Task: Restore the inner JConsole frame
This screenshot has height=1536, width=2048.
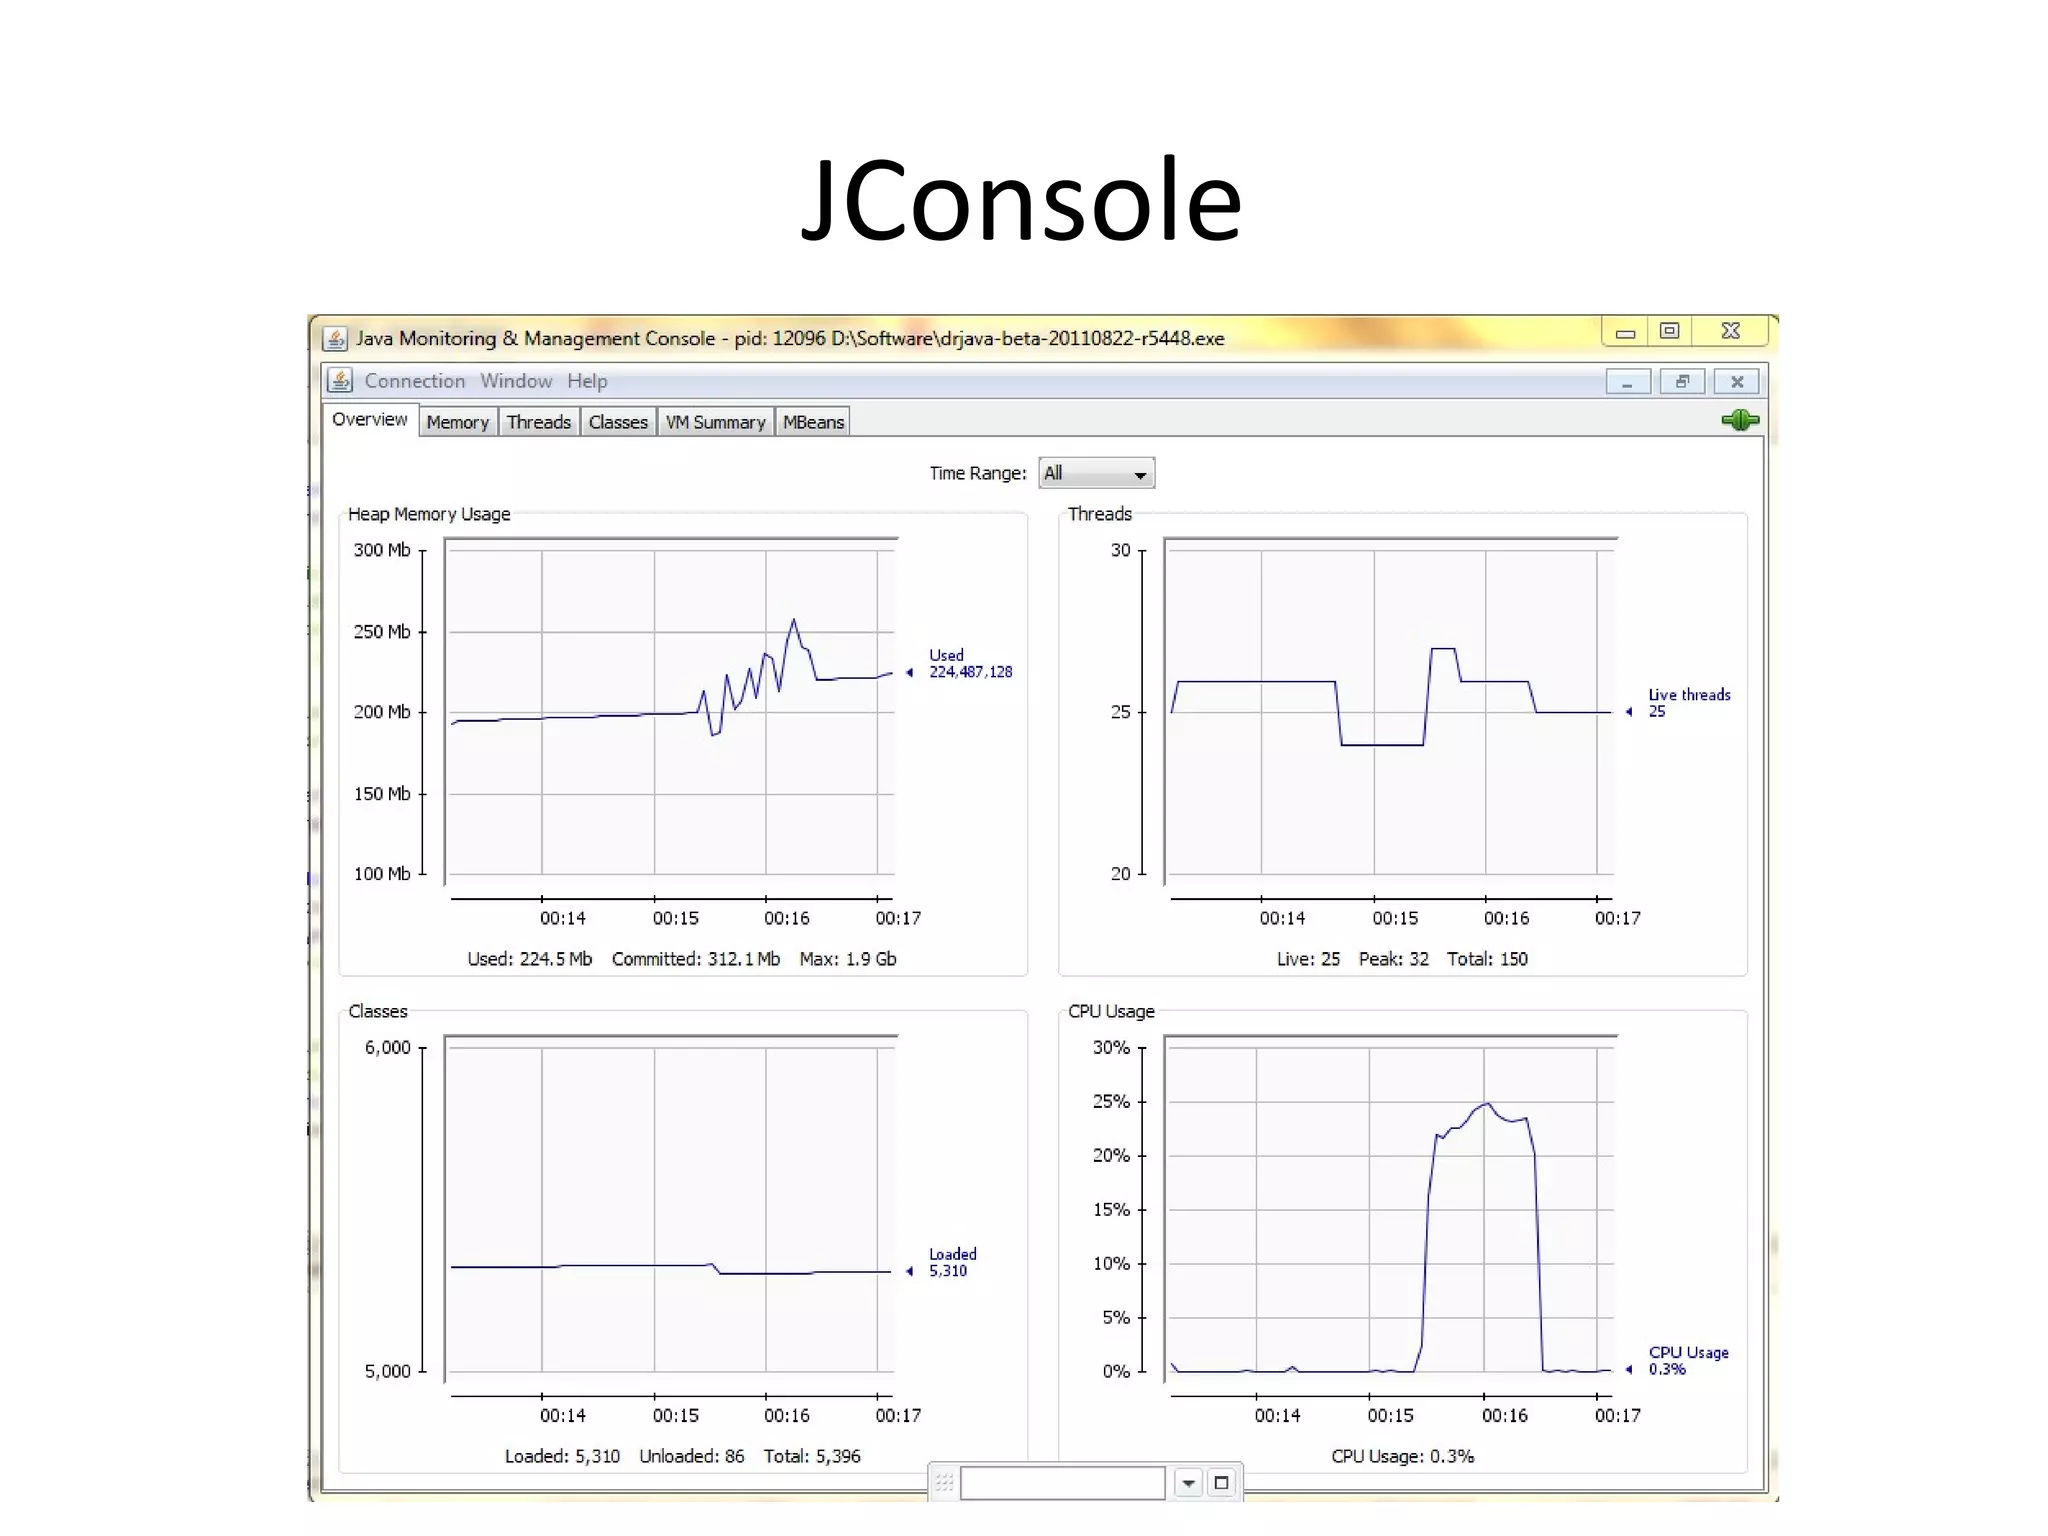Action: coord(1682,381)
